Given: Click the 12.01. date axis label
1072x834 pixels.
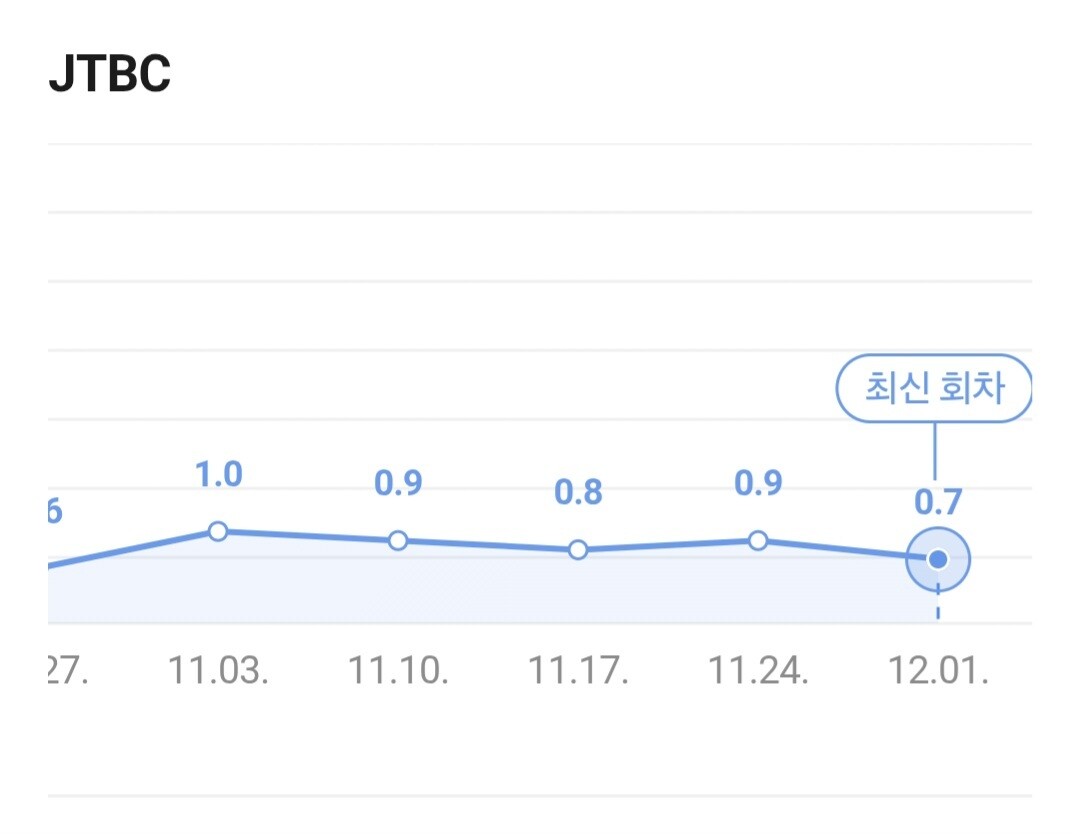Looking at the screenshot, I should 938,671.
